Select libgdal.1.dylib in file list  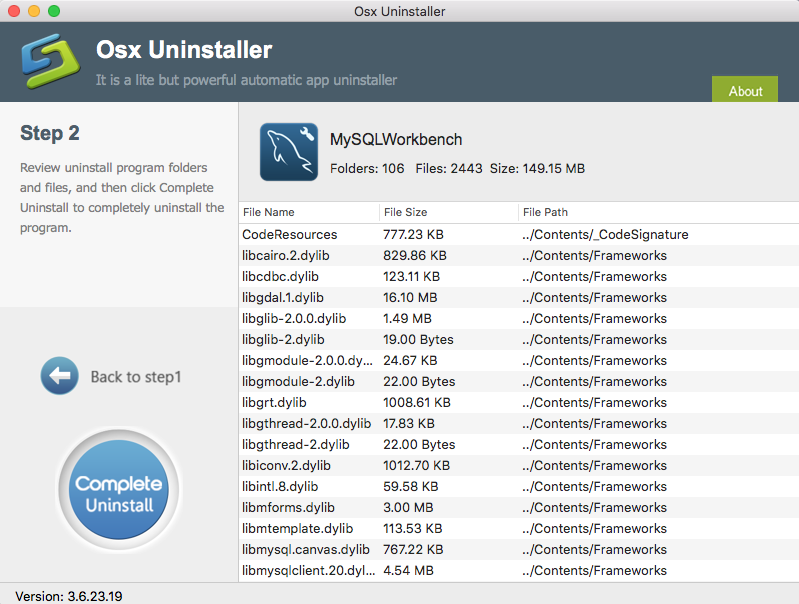(283, 297)
